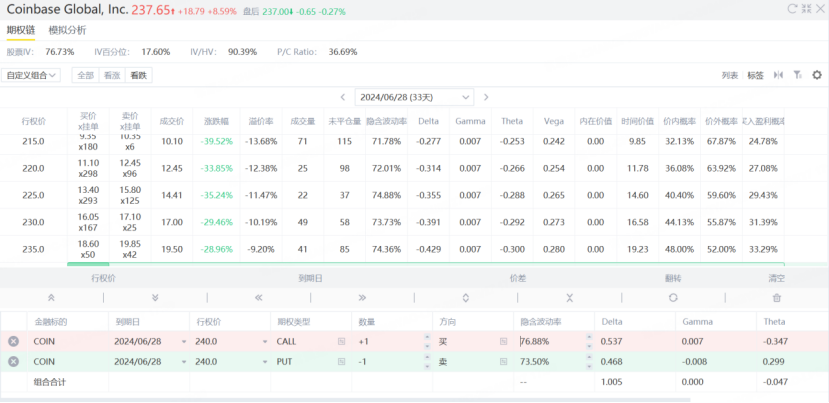The image size is (829, 403).
Task: Select 看跌 puts filter
Action: coord(139,75)
